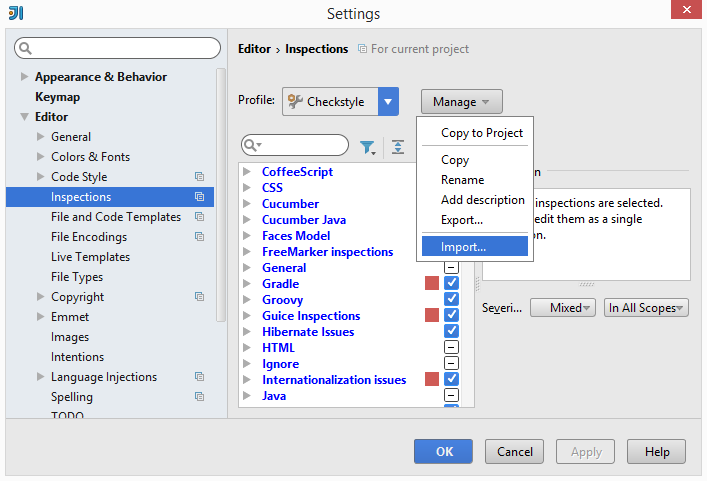Image resolution: width=707 pixels, height=481 pixels.
Task: Click the IntelliJ logo in title bar
Action: (16, 13)
